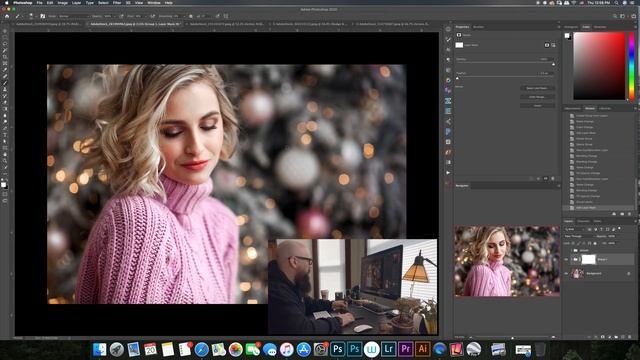The image size is (640, 360).
Task: Toggle the brush settings panel button
Action: pos(42,16)
